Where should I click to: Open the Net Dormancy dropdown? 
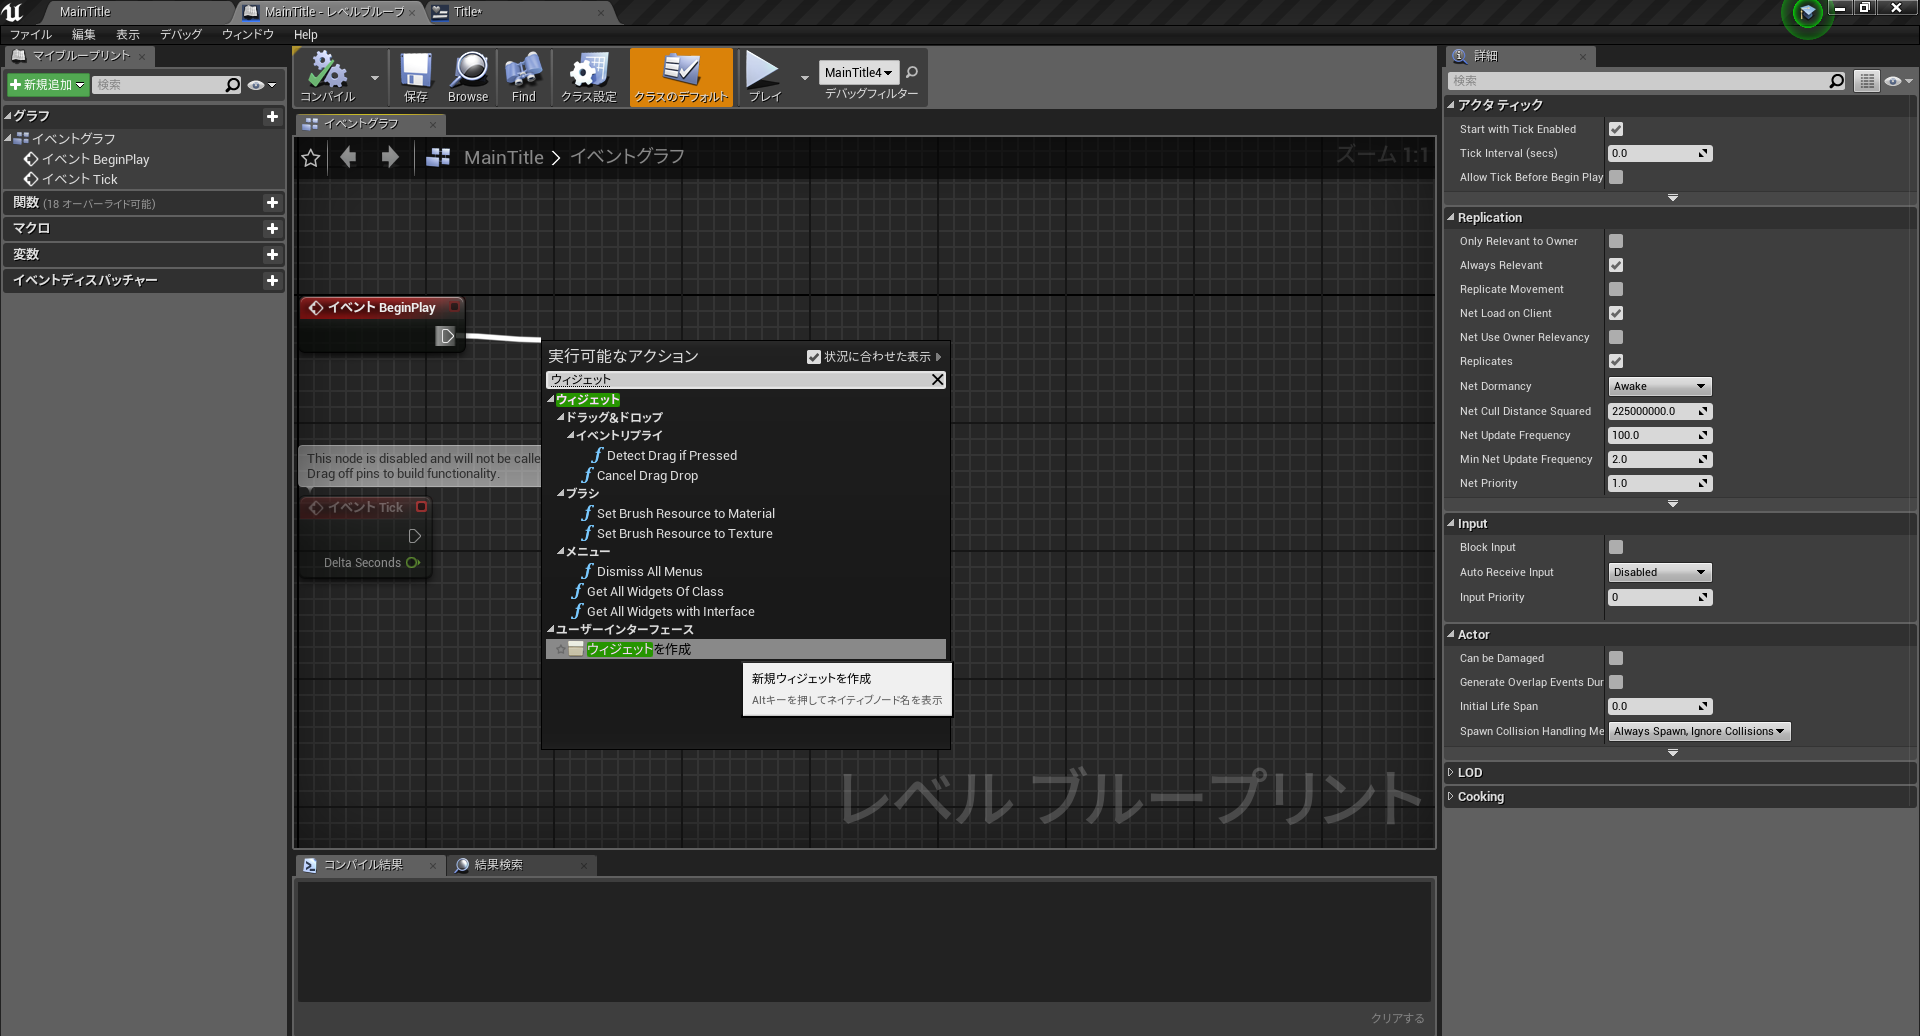pyautogui.click(x=1659, y=386)
